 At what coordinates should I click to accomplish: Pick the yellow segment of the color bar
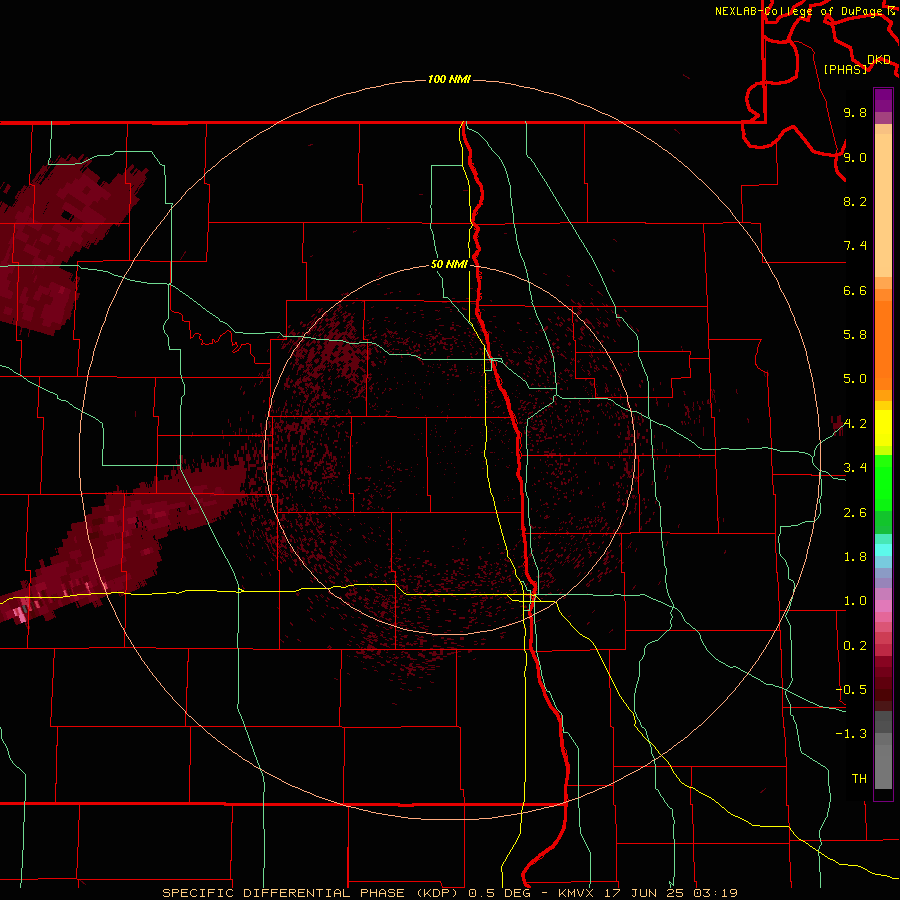pyautogui.click(x=883, y=428)
